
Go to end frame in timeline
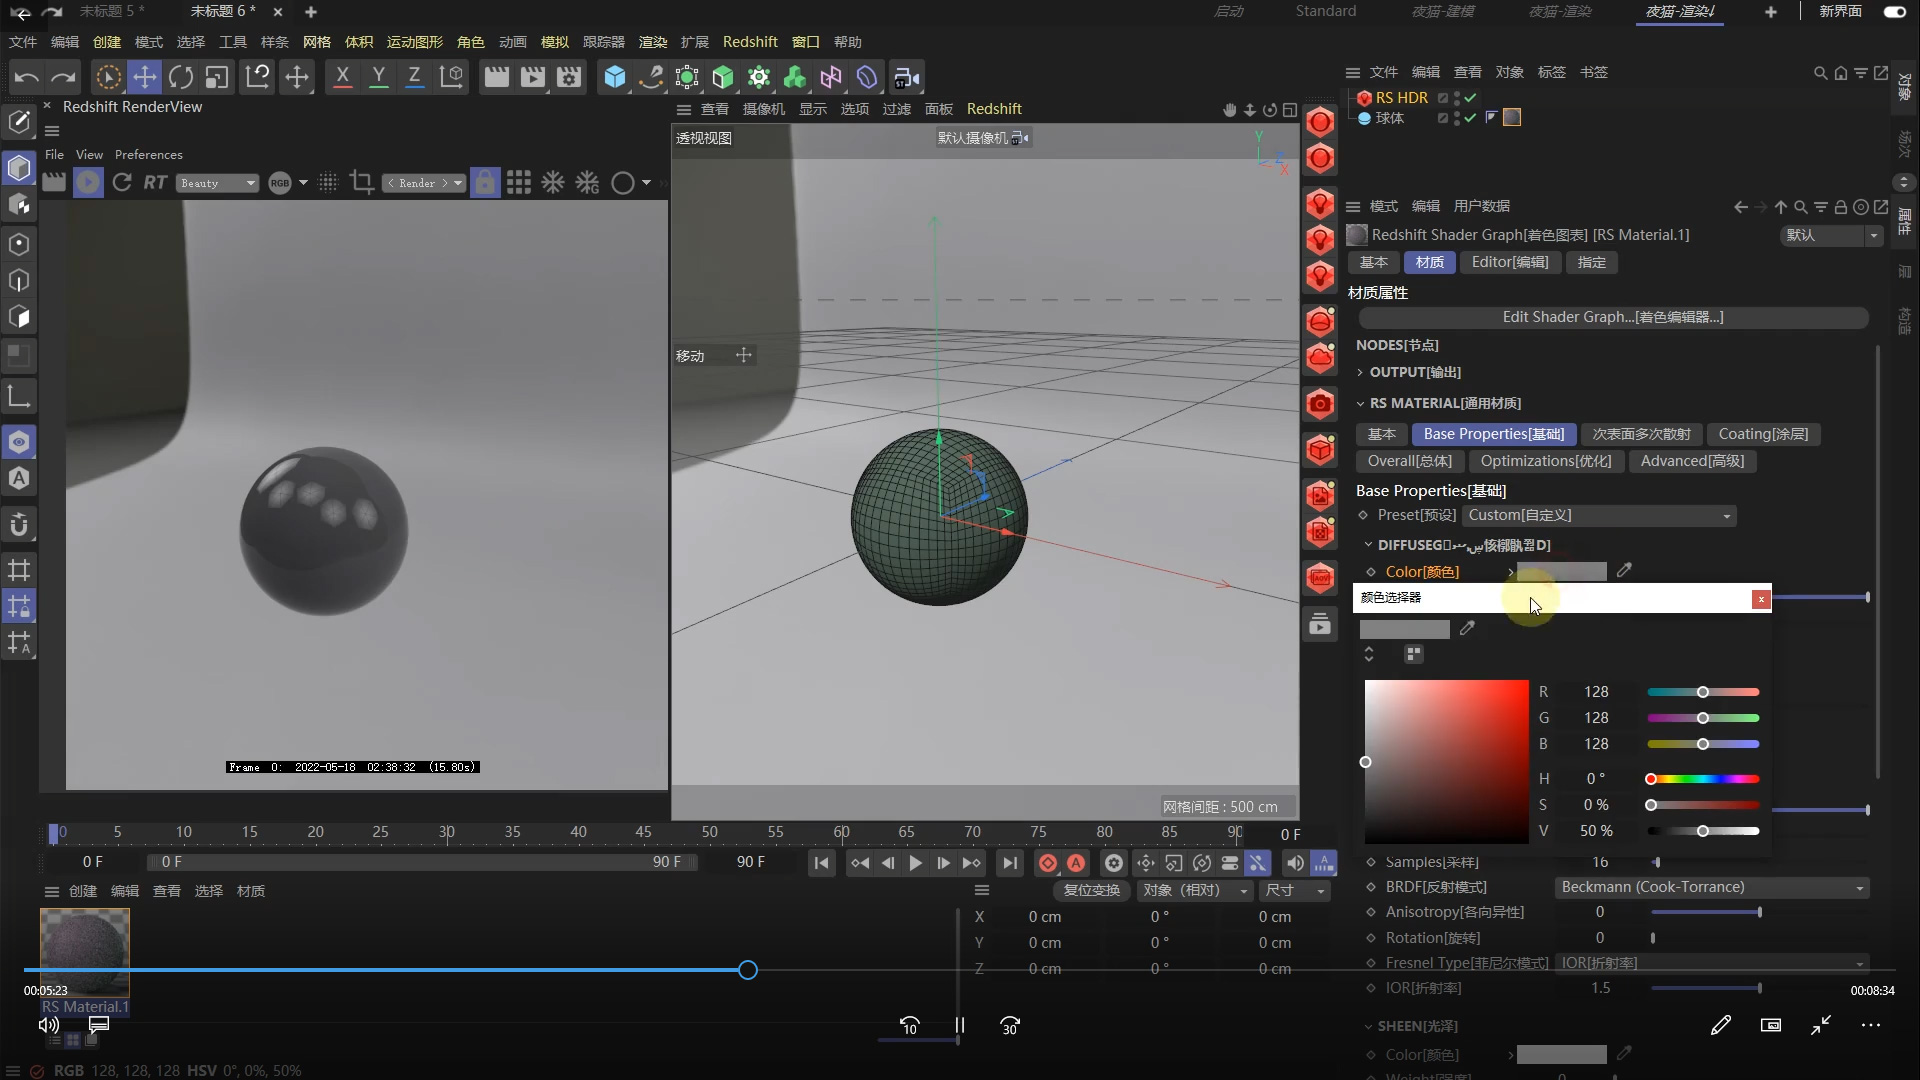pos(1010,863)
